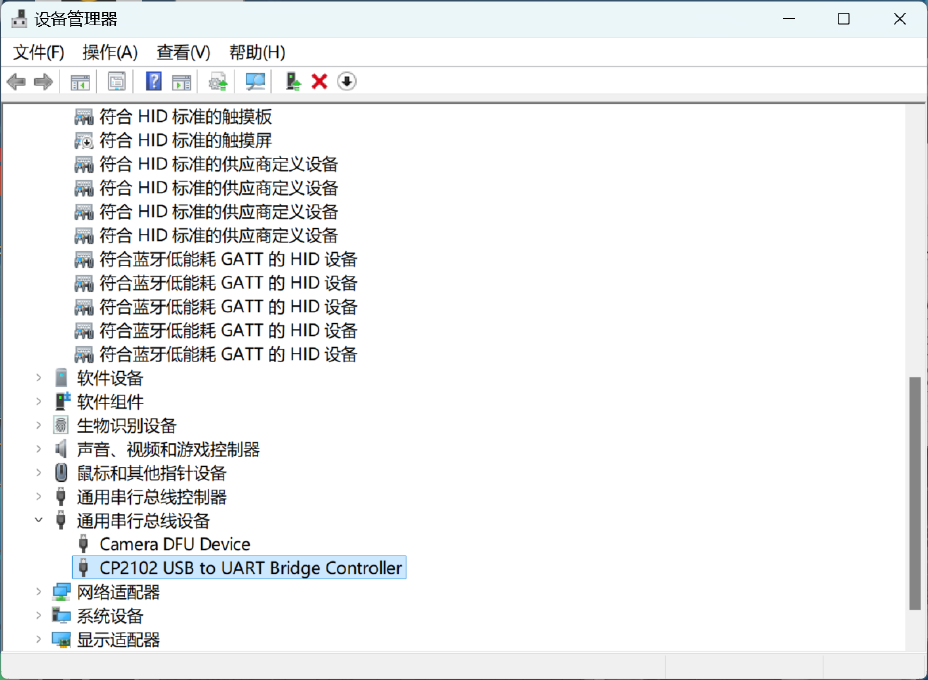The height and width of the screenshot is (680, 928).
Task: Click the disable device down-arrow icon
Action: click(346, 81)
